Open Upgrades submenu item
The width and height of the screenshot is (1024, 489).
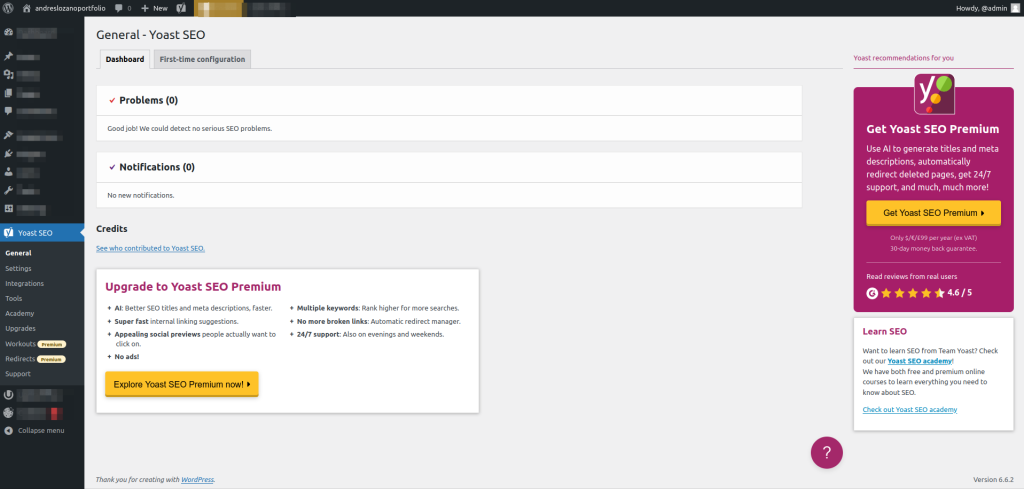click(x=20, y=328)
